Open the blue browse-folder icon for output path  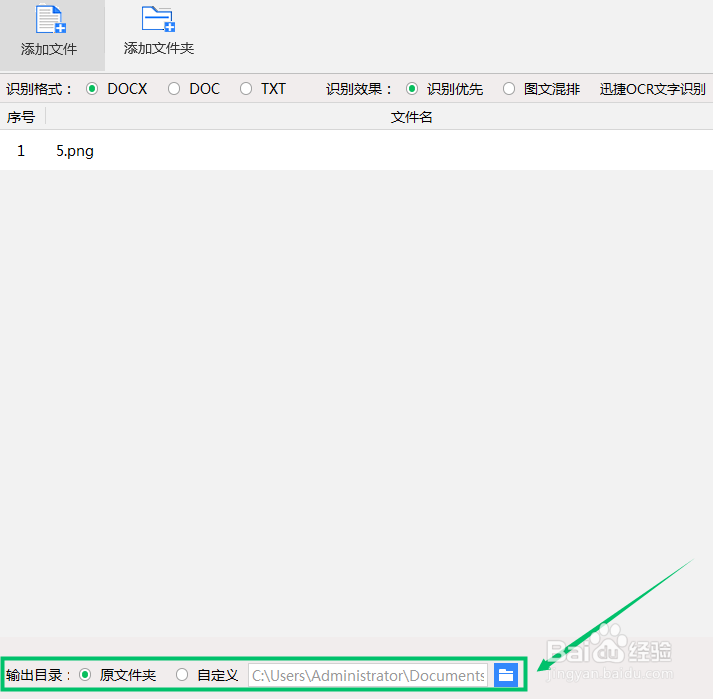click(x=506, y=675)
